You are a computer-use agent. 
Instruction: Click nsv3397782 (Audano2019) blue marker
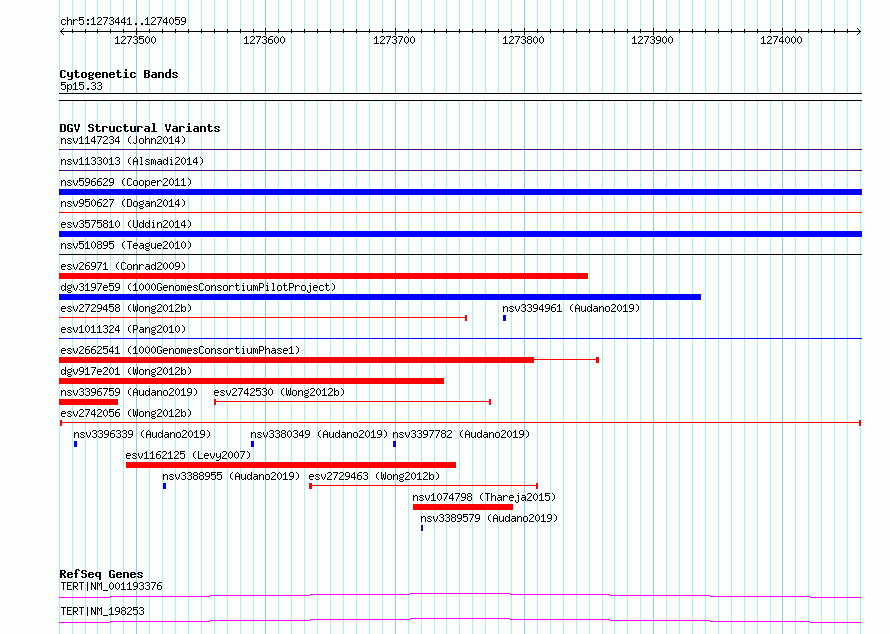(394, 444)
